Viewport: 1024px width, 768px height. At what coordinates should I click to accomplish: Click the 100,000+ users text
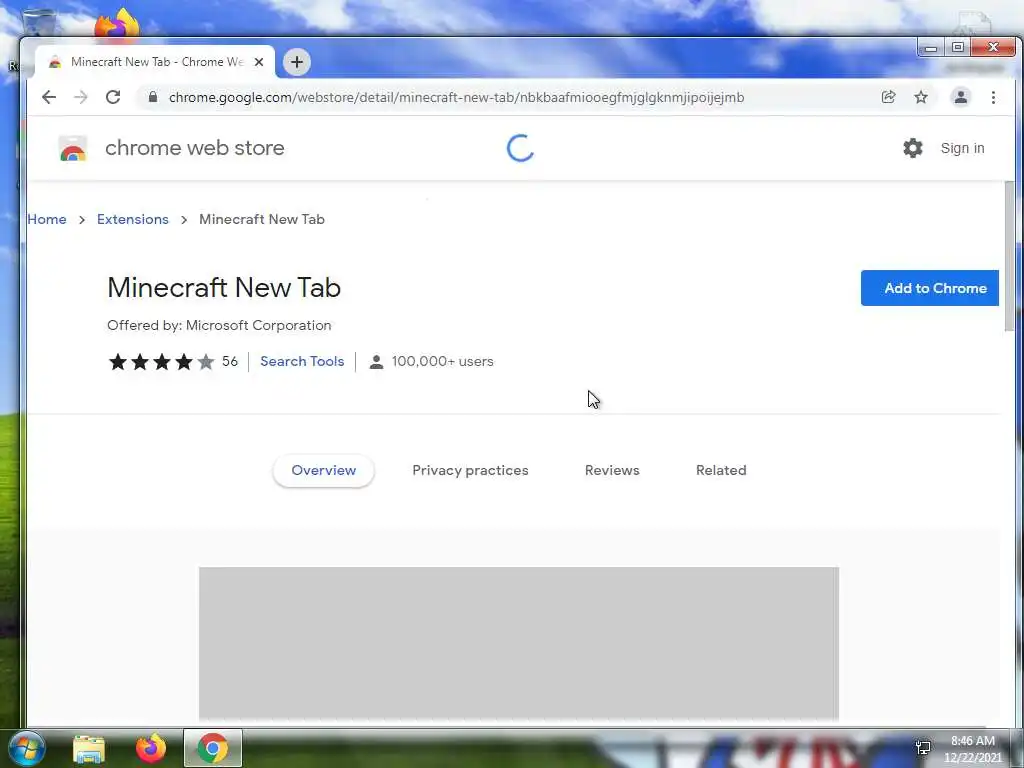pos(442,361)
